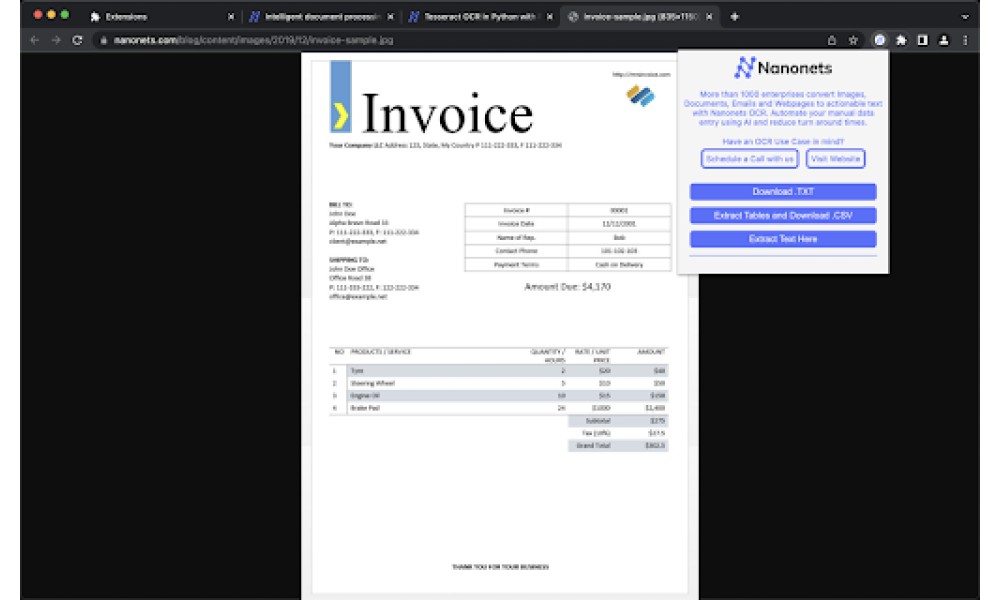This screenshot has height=600, width=1000.
Task: Switch to Tesseract OCR in Python tab
Action: point(482,17)
